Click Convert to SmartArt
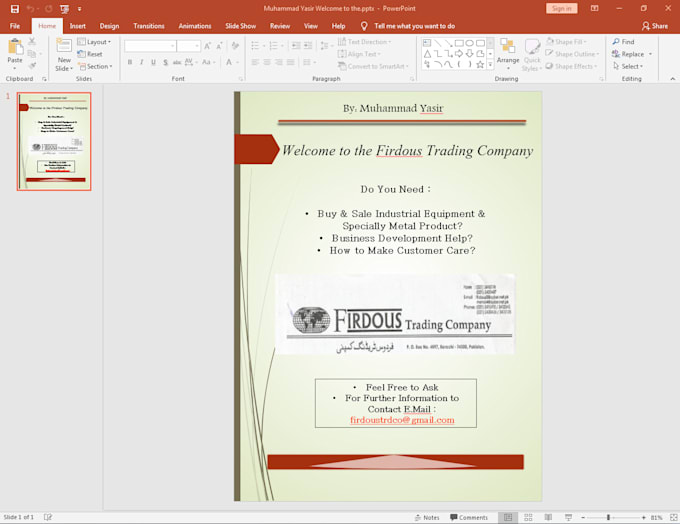This screenshot has width=680, height=524. 373,66
